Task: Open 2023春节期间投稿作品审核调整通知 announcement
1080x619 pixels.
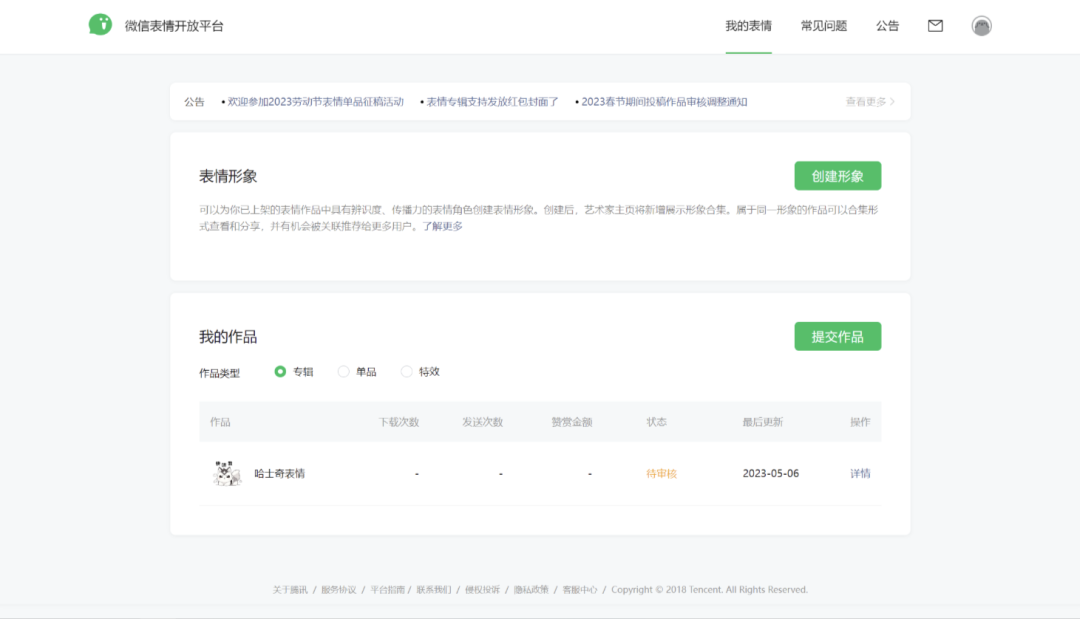Action: point(664,102)
